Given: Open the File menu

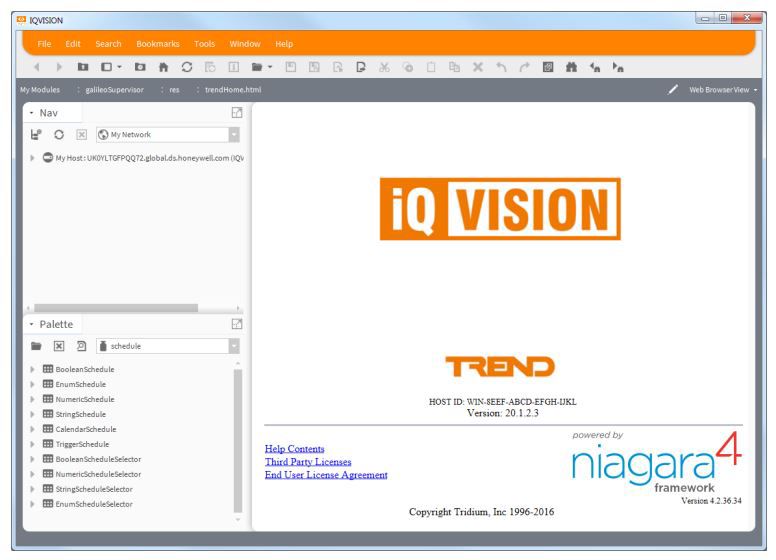Looking at the screenshot, I should (44, 44).
